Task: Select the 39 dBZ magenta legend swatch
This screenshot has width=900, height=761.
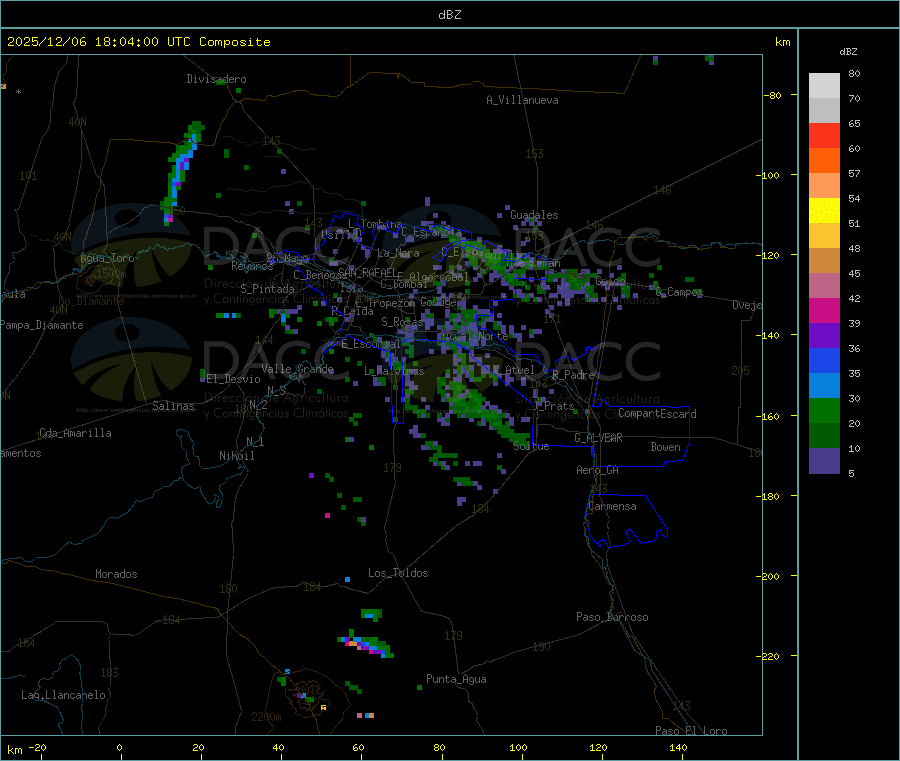Action: click(x=824, y=310)
